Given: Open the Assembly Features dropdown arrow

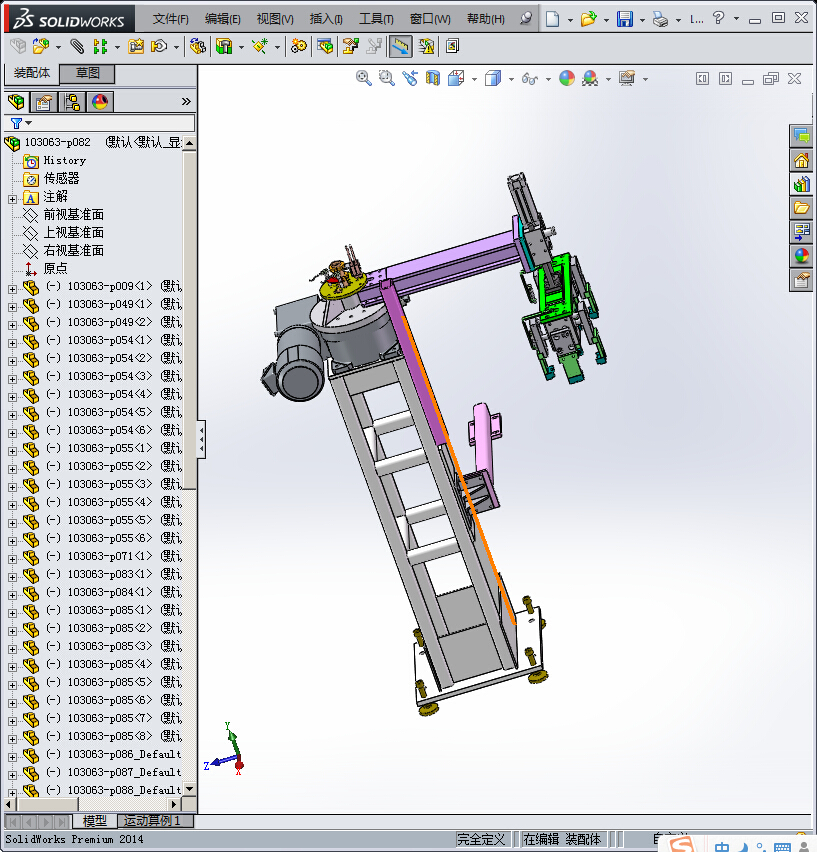Looking at the screenshot, I should [241, 47].
